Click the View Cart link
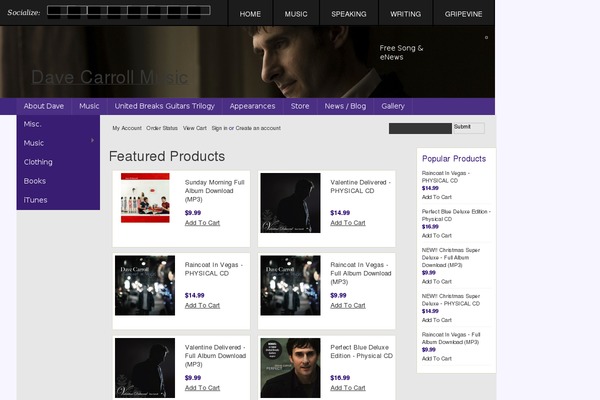The height and width of the screenshot is (400, 600). pyautogui.click(x=194, y=128)
